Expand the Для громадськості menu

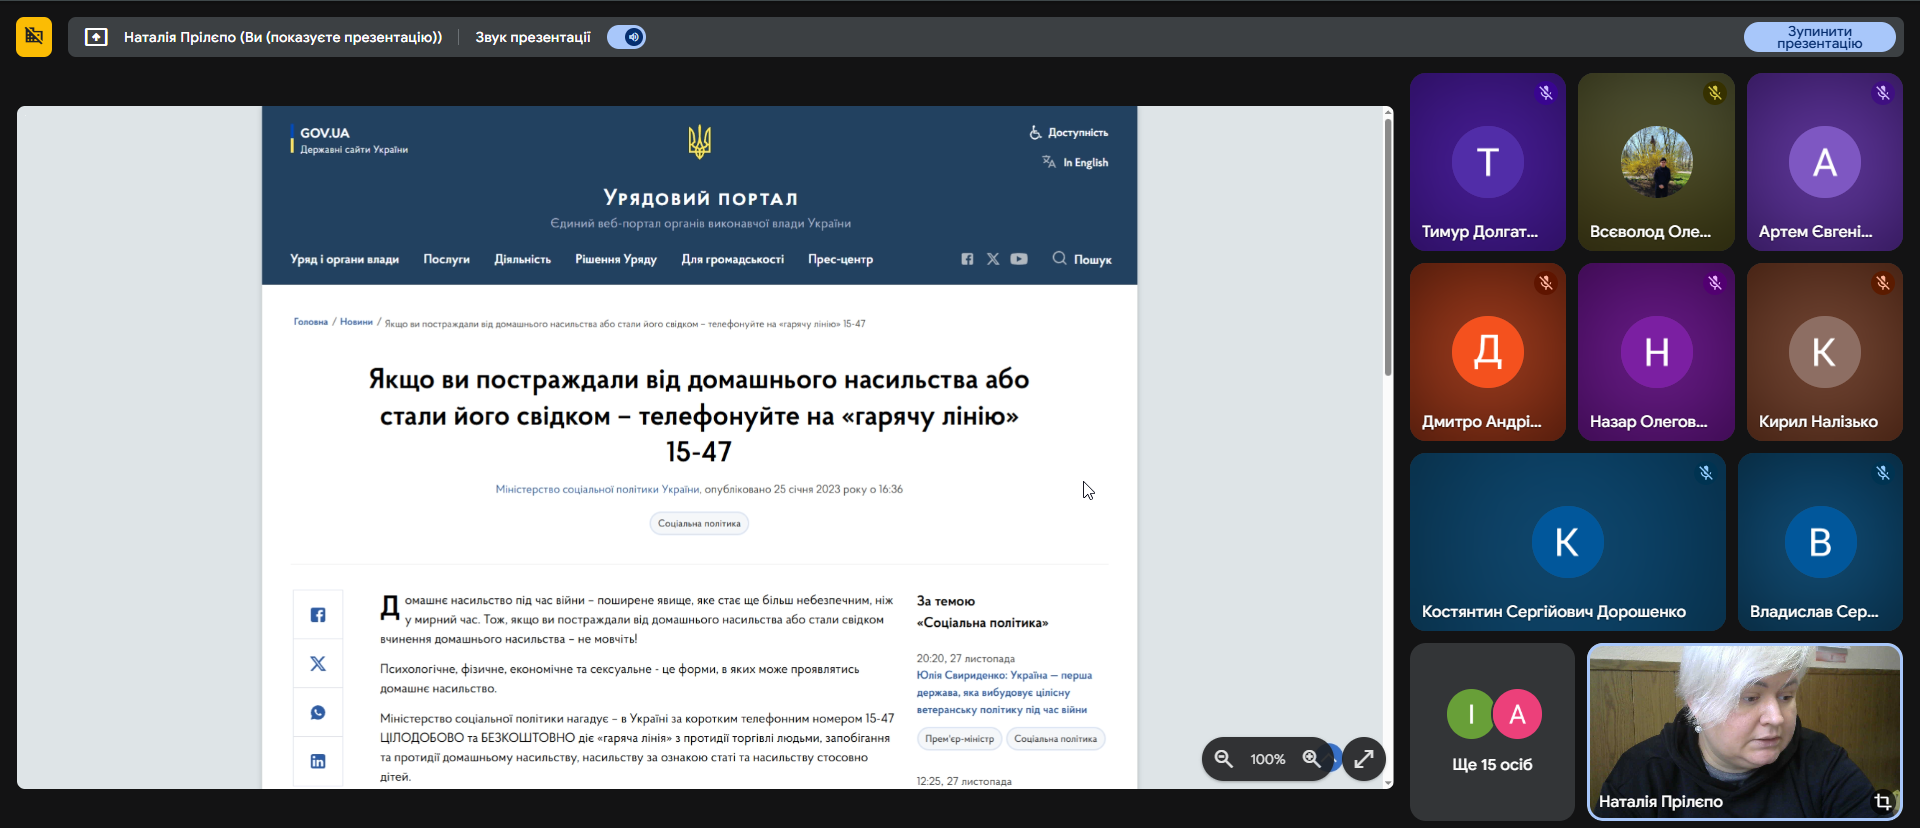[732, 259]
